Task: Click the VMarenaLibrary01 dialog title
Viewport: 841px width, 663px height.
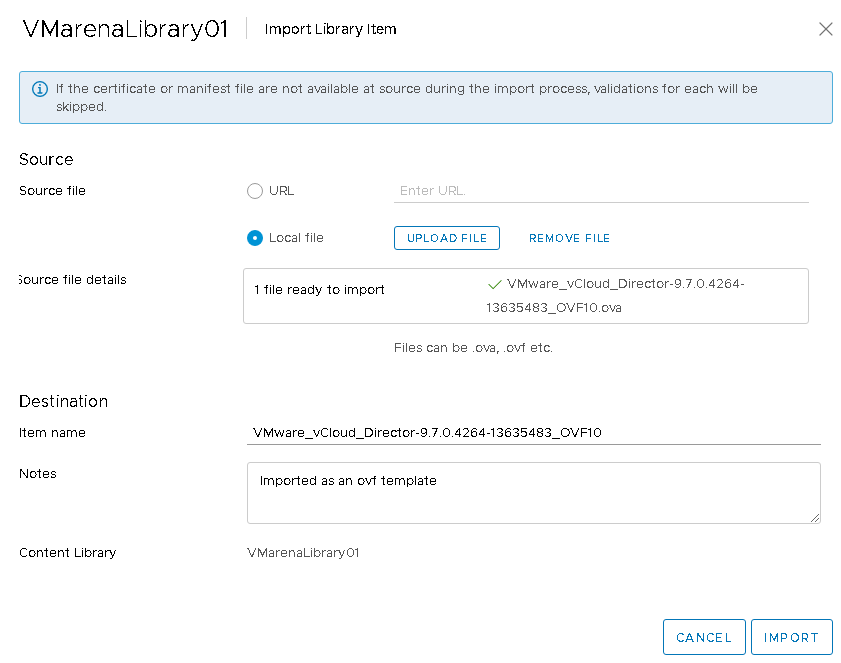Action: (126, 29)
